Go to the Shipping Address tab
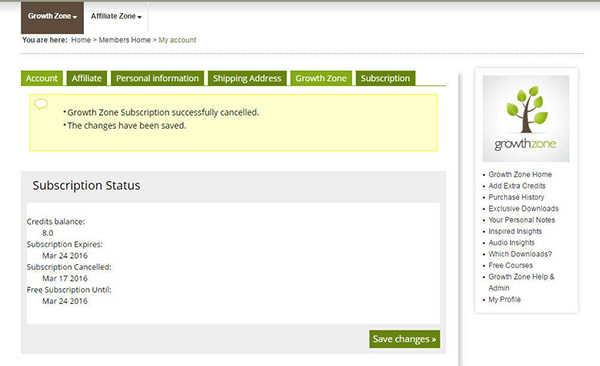 [247, 78]
